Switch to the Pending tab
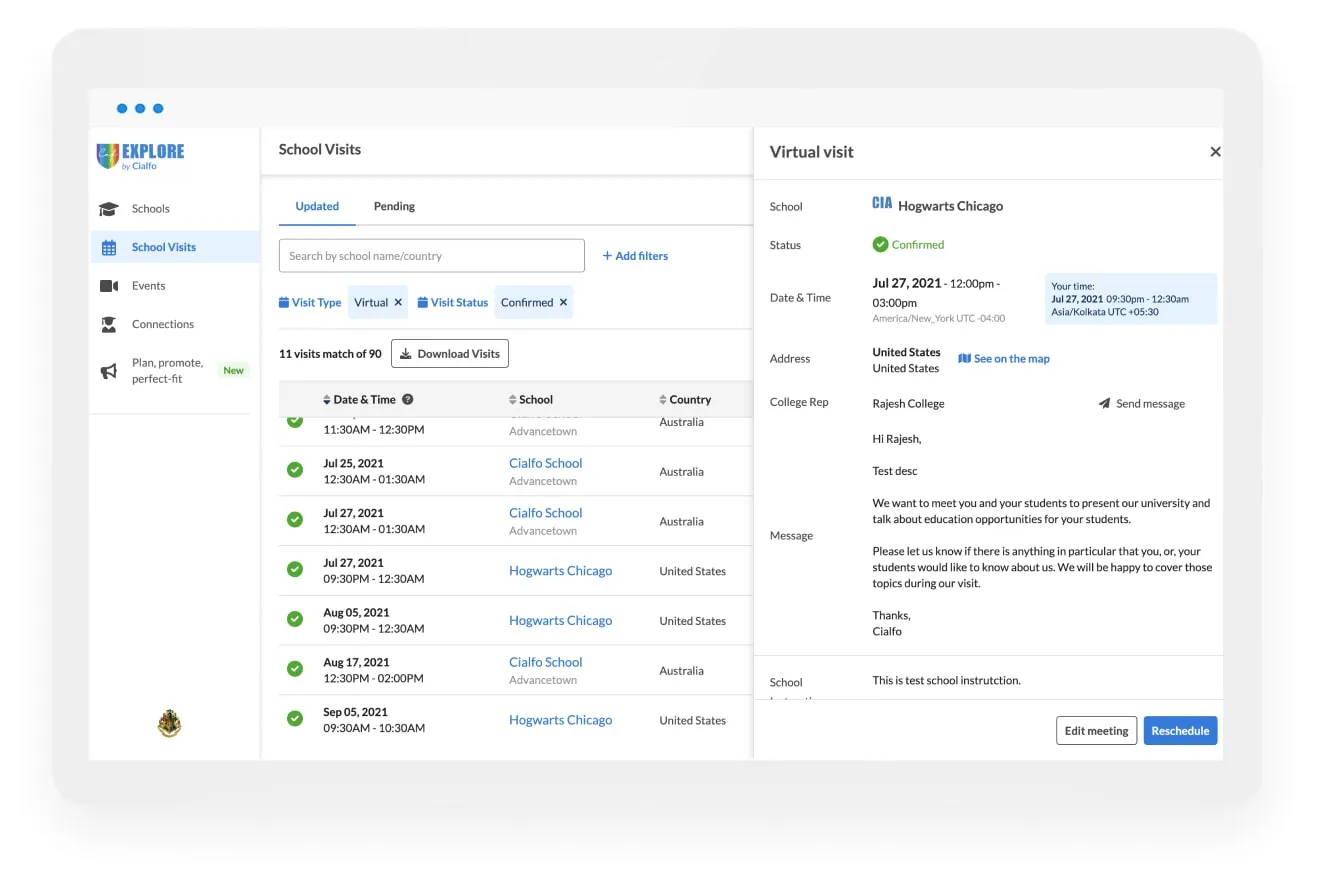The height and width of the screenshot is (884, 1319). 394,206
